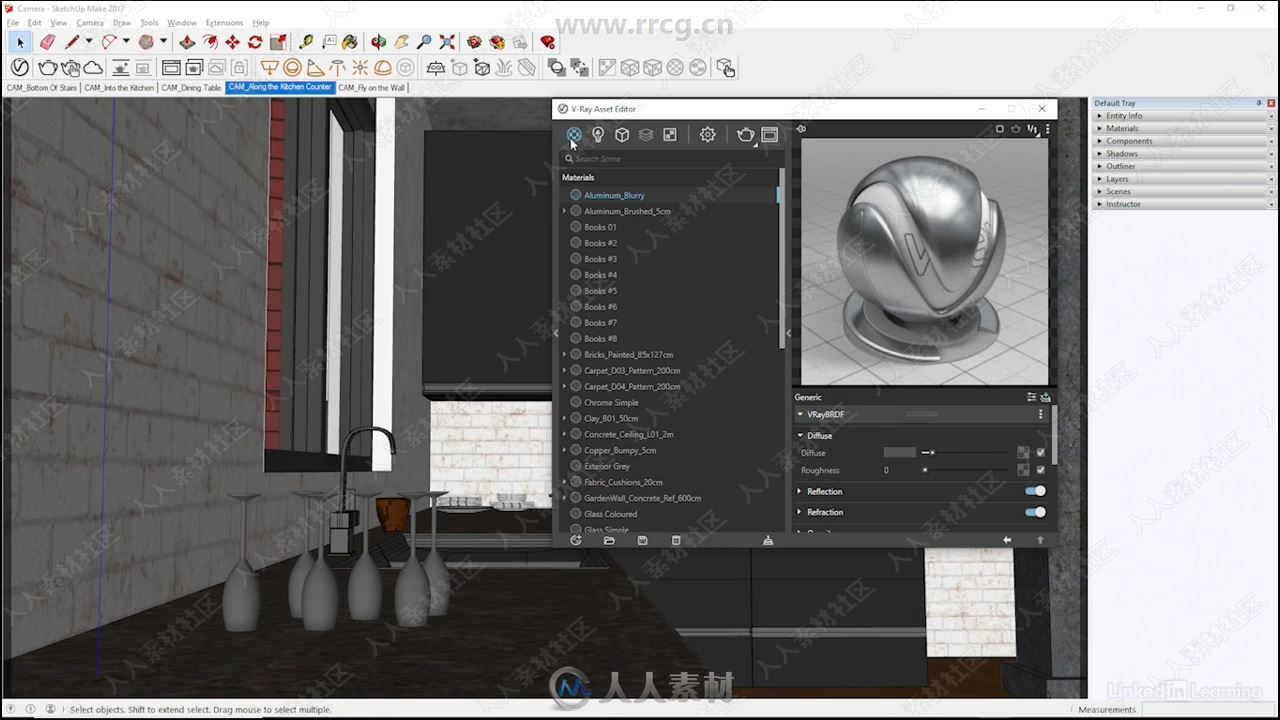The width and height of the screenshot is (1280, 720).
Task: Save material to file icon
Action: 642,540
